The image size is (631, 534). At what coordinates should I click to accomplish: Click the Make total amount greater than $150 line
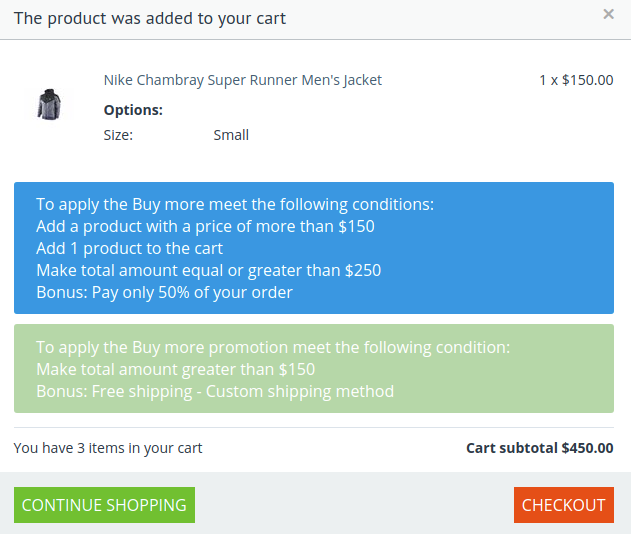click(175, 369)
